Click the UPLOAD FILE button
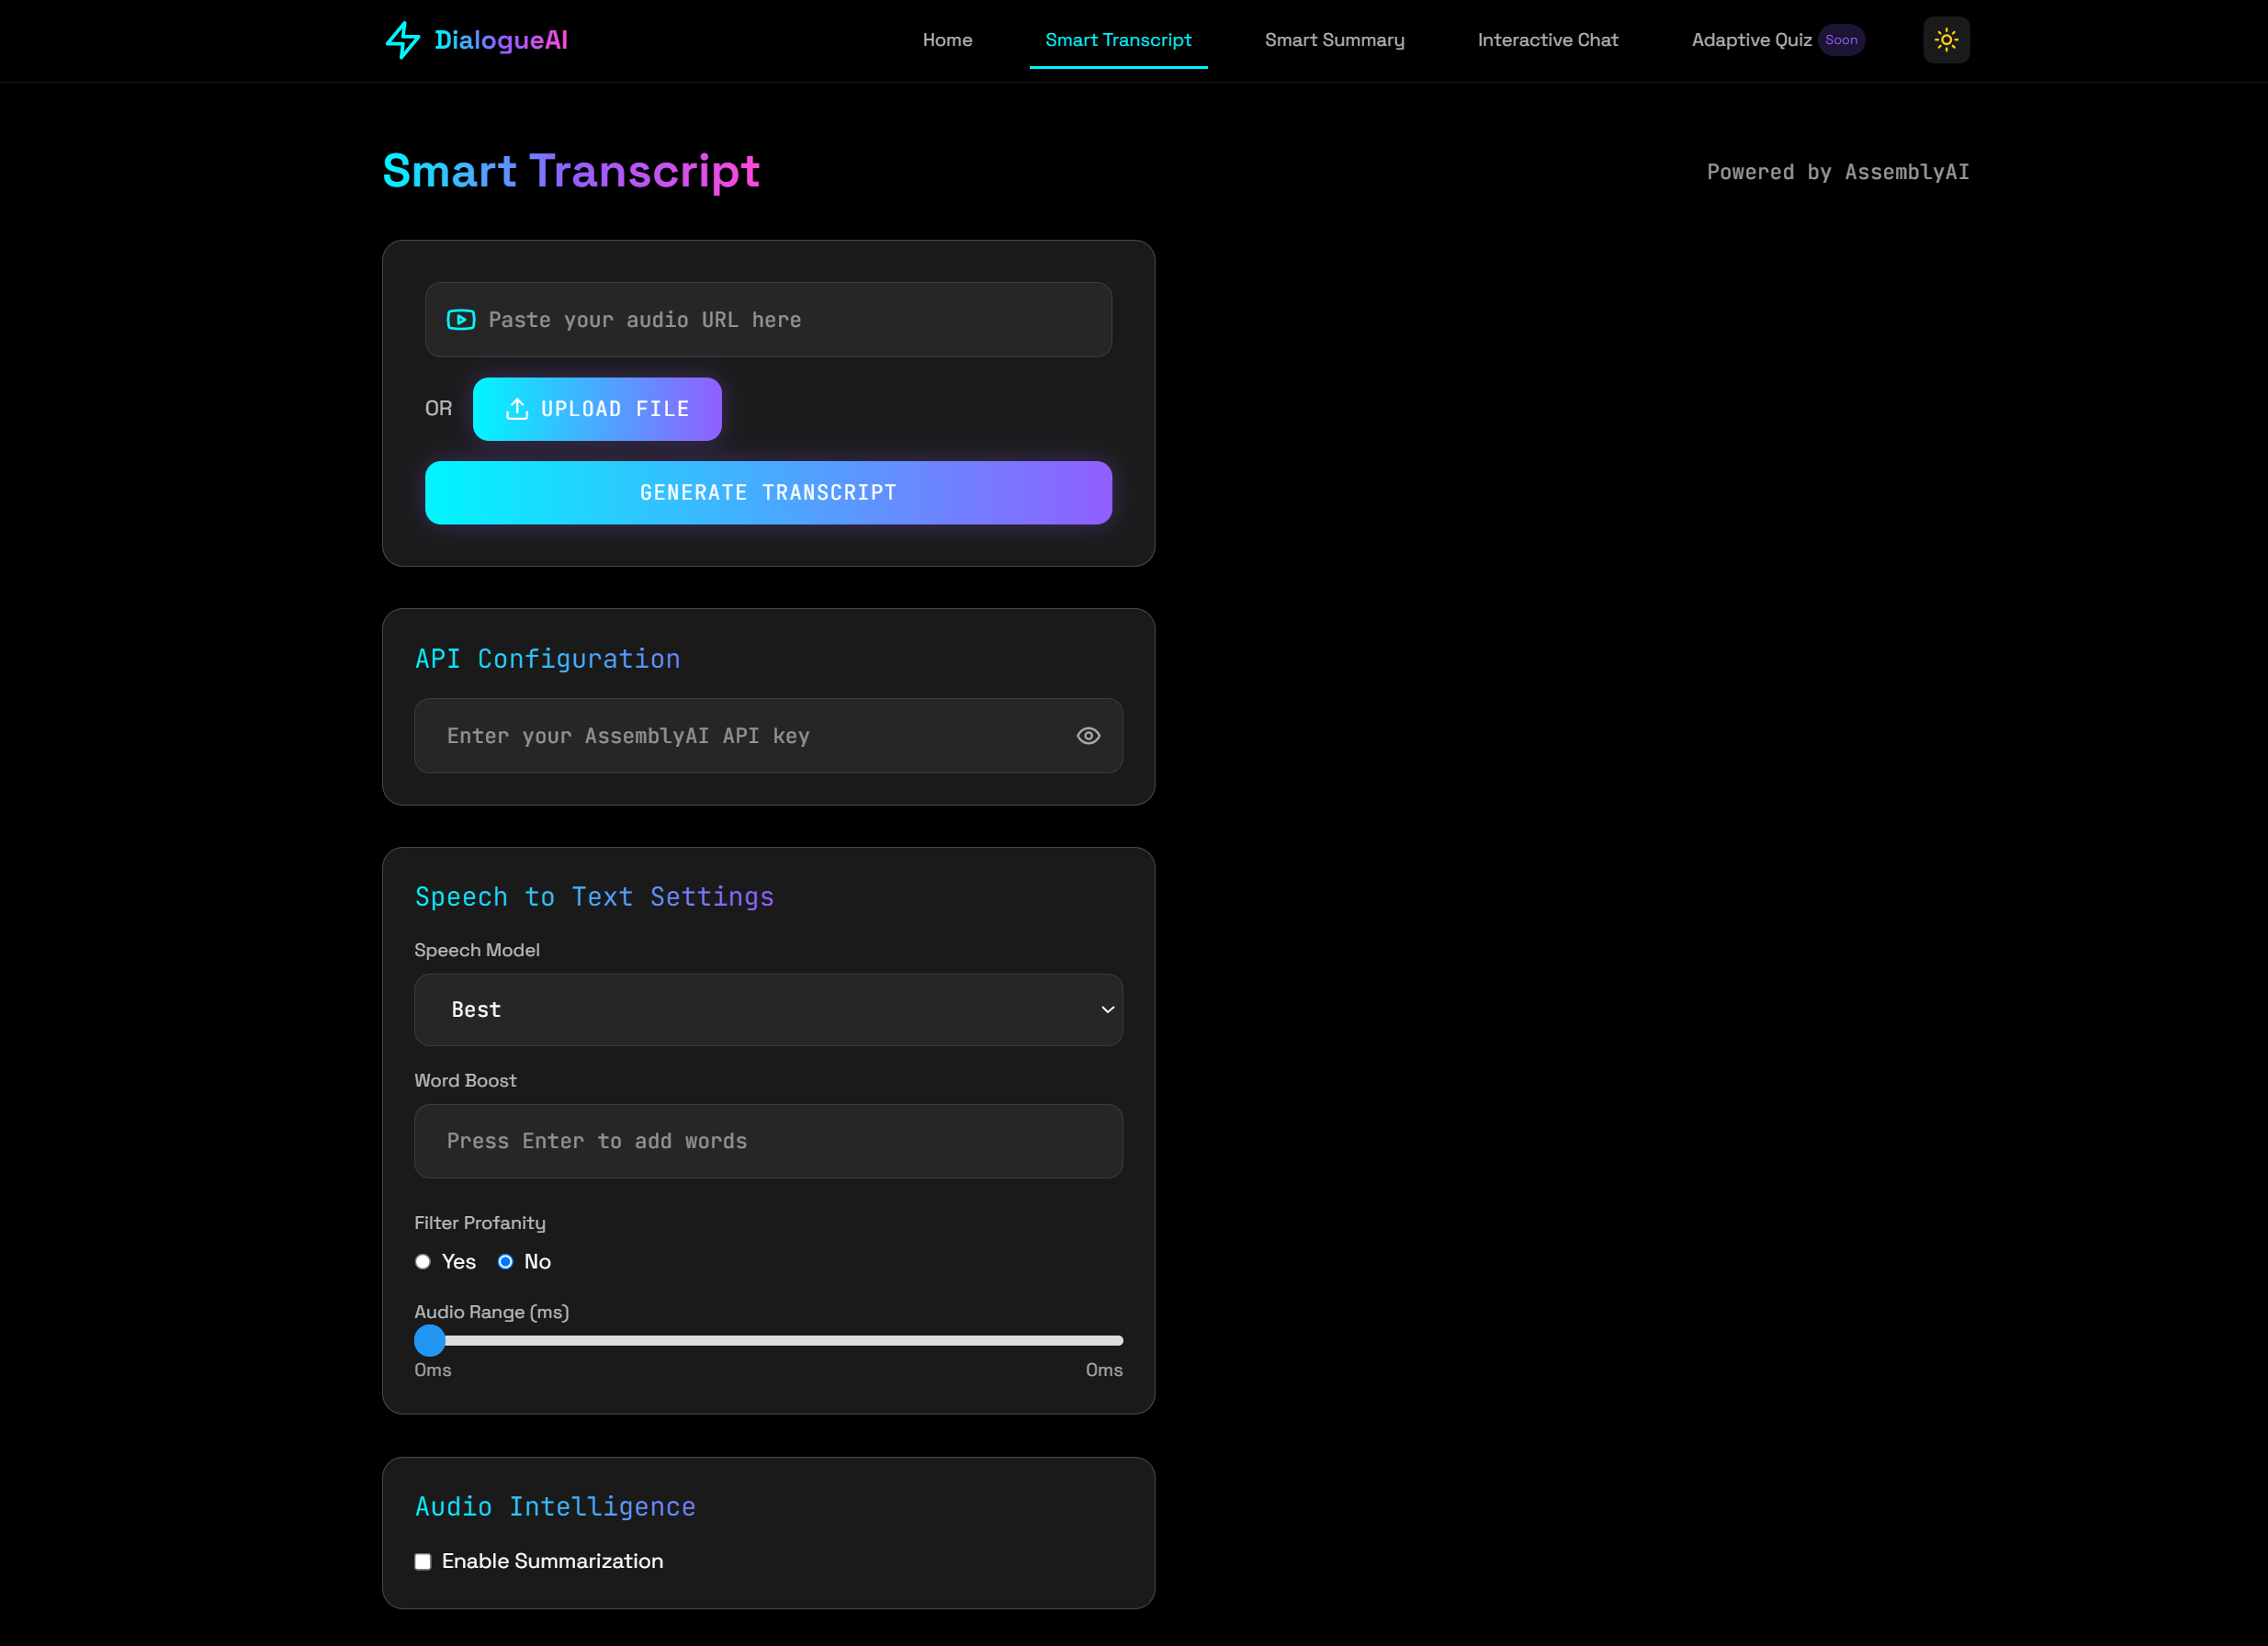The height and width of the screenshot is (1646, 2268). pyautogui.click(x=597, y=409)
